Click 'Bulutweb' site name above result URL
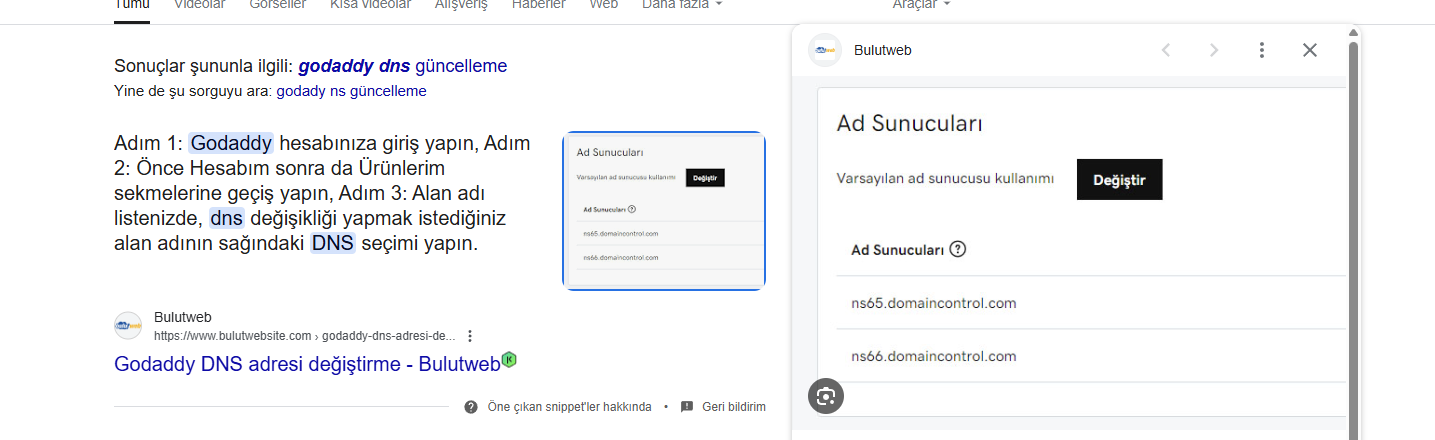Image resolution: width=1435 pixels, height=440 pixels. [183, 317]
